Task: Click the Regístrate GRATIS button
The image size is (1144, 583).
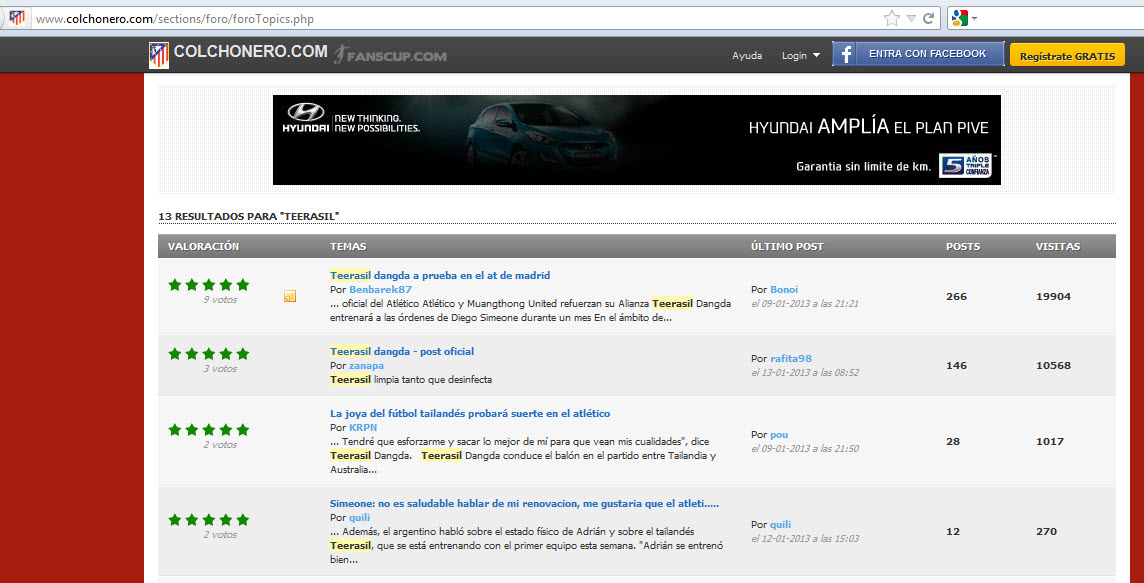Action: point(1067,55)
